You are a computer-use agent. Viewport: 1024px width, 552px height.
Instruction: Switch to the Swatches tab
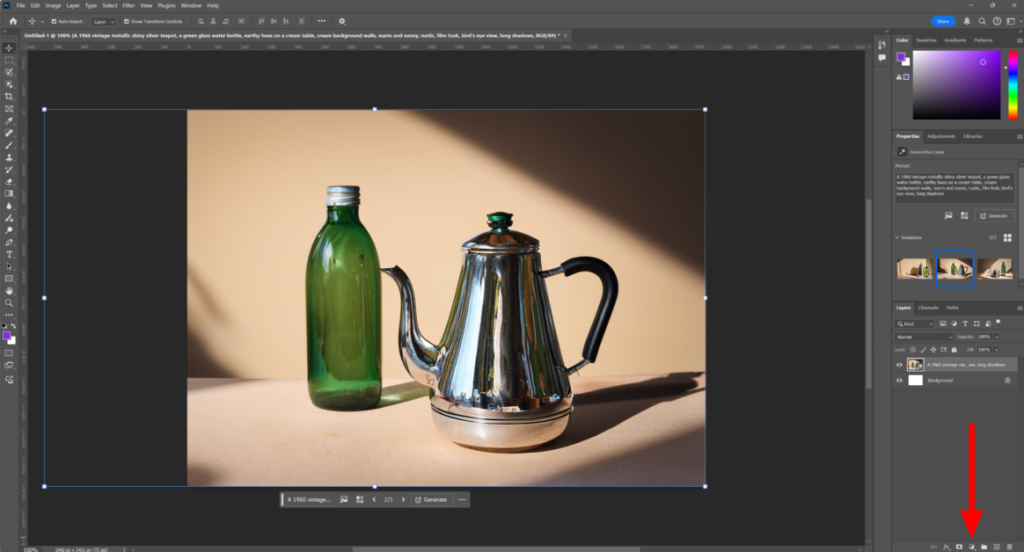(926, 41)
